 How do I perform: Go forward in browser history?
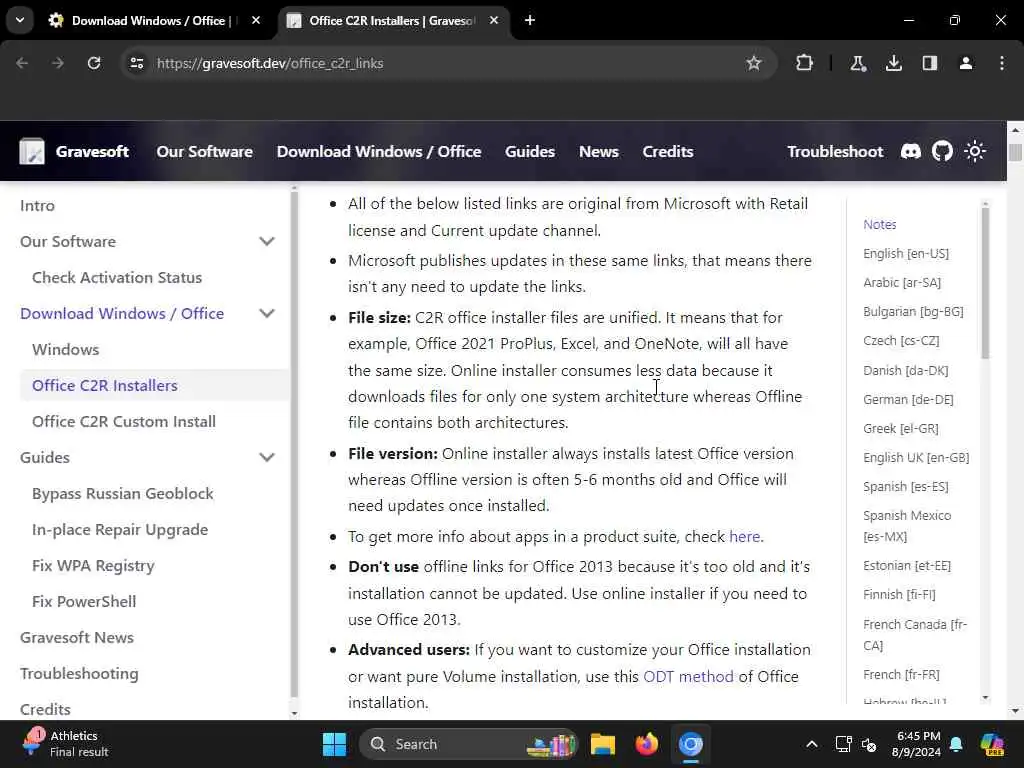[x=58, y=63]
